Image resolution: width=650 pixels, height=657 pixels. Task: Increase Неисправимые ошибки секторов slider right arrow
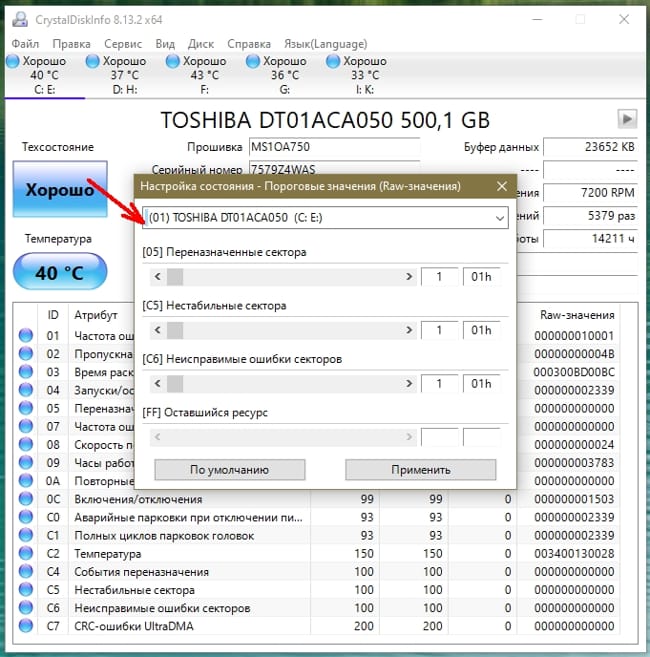[409, 383]
